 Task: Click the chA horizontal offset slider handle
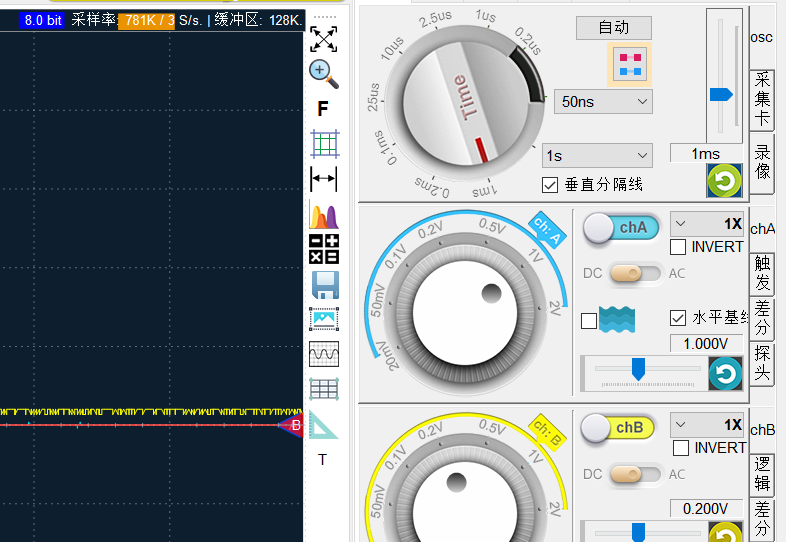tap(638, 369)
